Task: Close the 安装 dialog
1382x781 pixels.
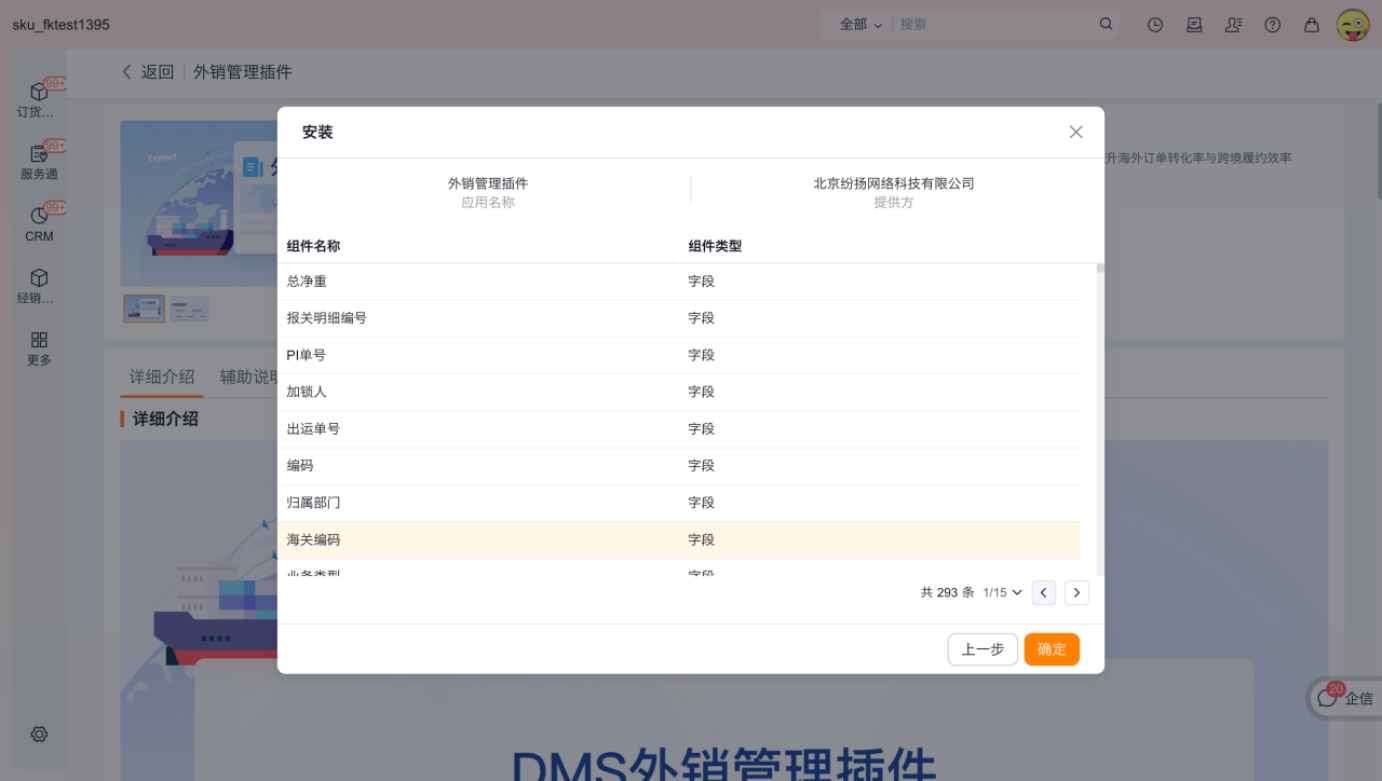Action: pos(1076,132)
